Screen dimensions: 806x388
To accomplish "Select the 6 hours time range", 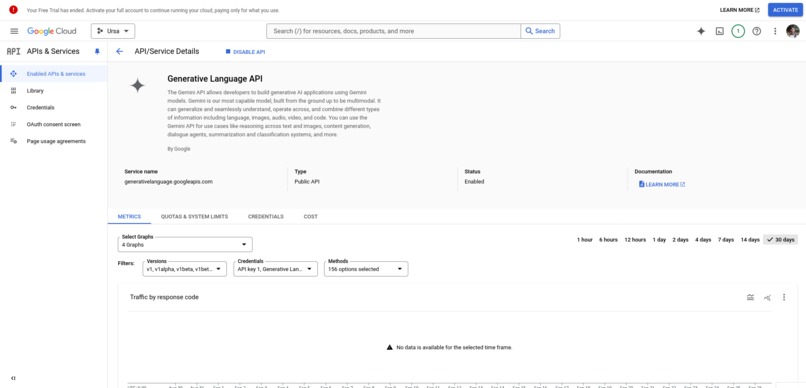I will coord(608,239).
